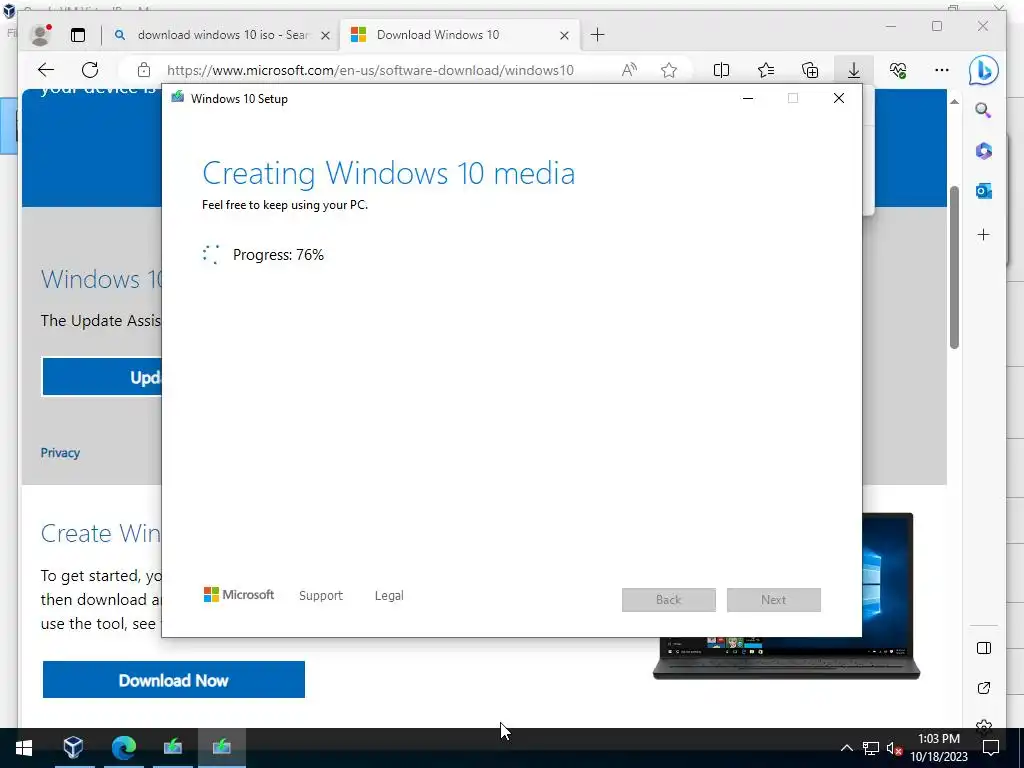Add a sidebar app with plus icon
This screenshot has height=768, width=1024.
(x=984, y=234)
